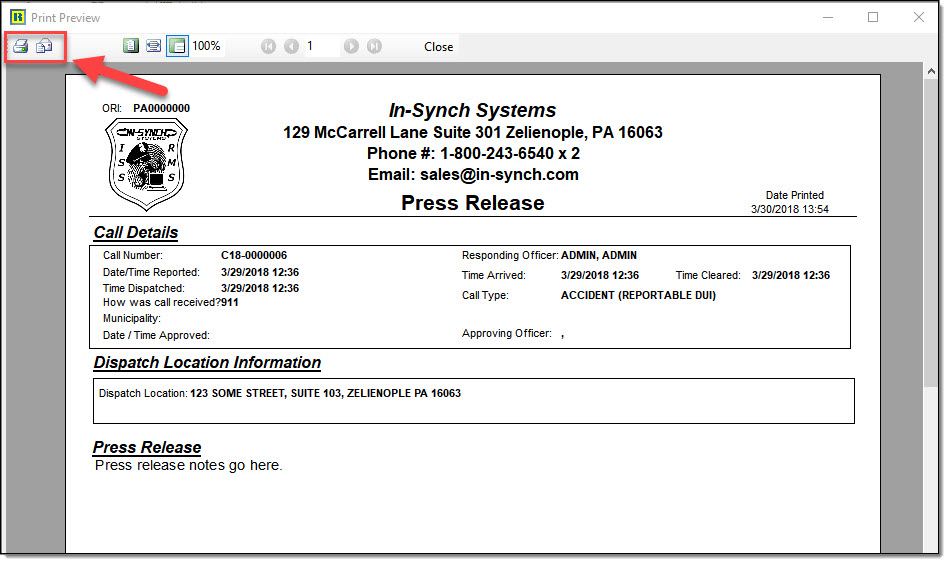Screen dimensions: 948x563
Task: Select the whole page view icon
Action: click(131, 46)
